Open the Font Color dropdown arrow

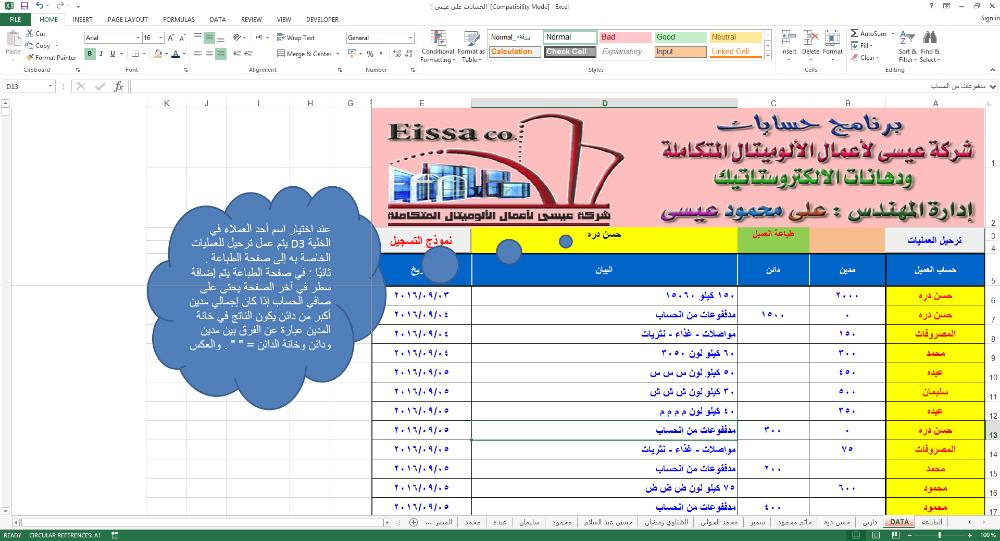point(184,54)
